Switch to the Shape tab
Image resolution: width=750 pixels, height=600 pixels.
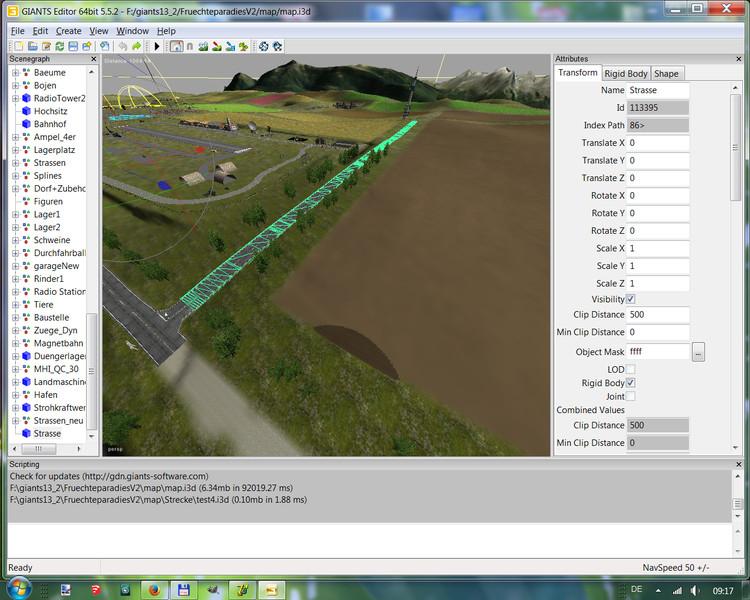(666, 73)
